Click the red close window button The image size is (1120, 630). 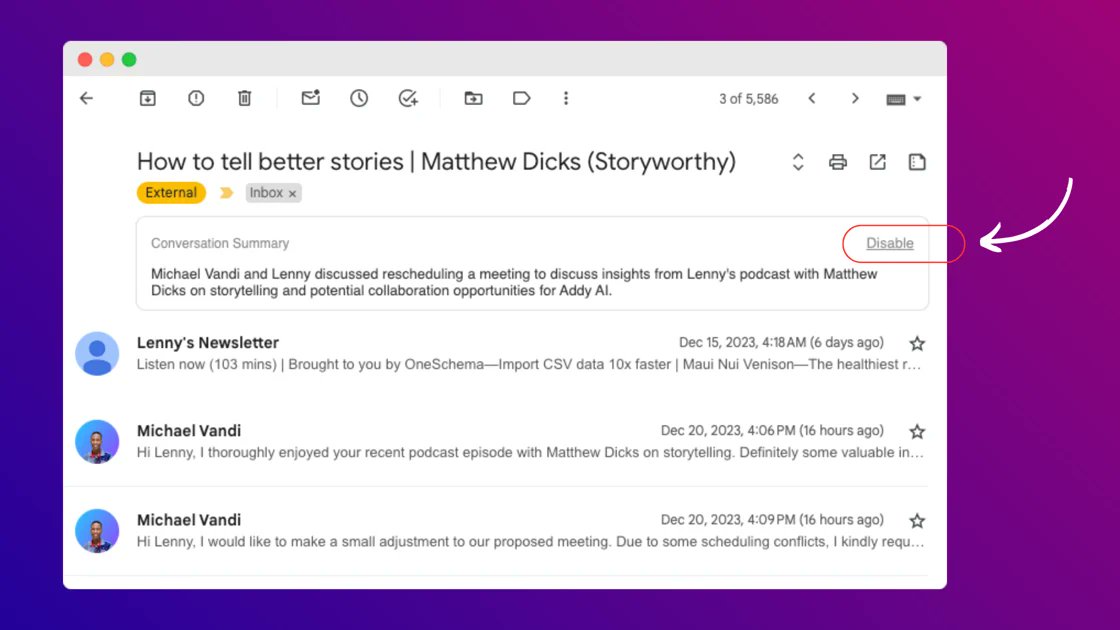pos(85,59)
